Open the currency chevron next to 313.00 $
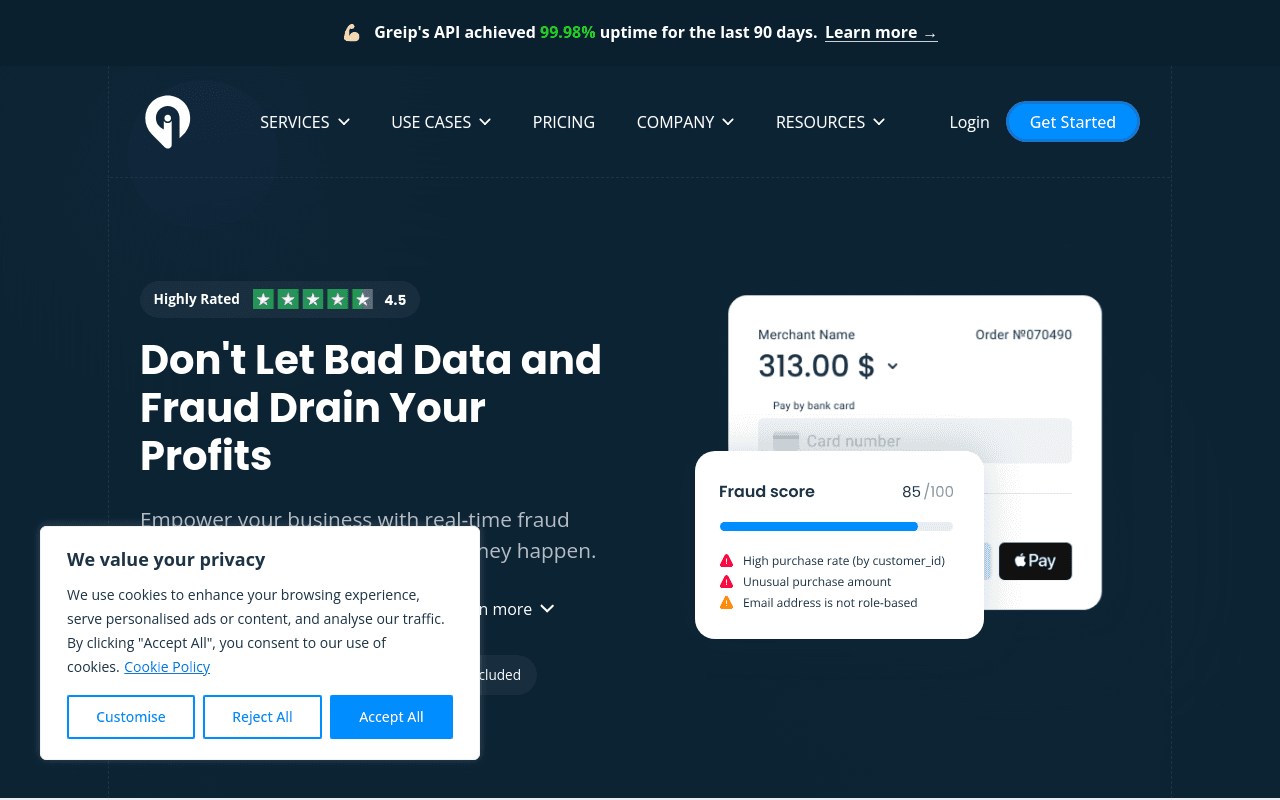 pyautogui.click(x=893, y=367)
